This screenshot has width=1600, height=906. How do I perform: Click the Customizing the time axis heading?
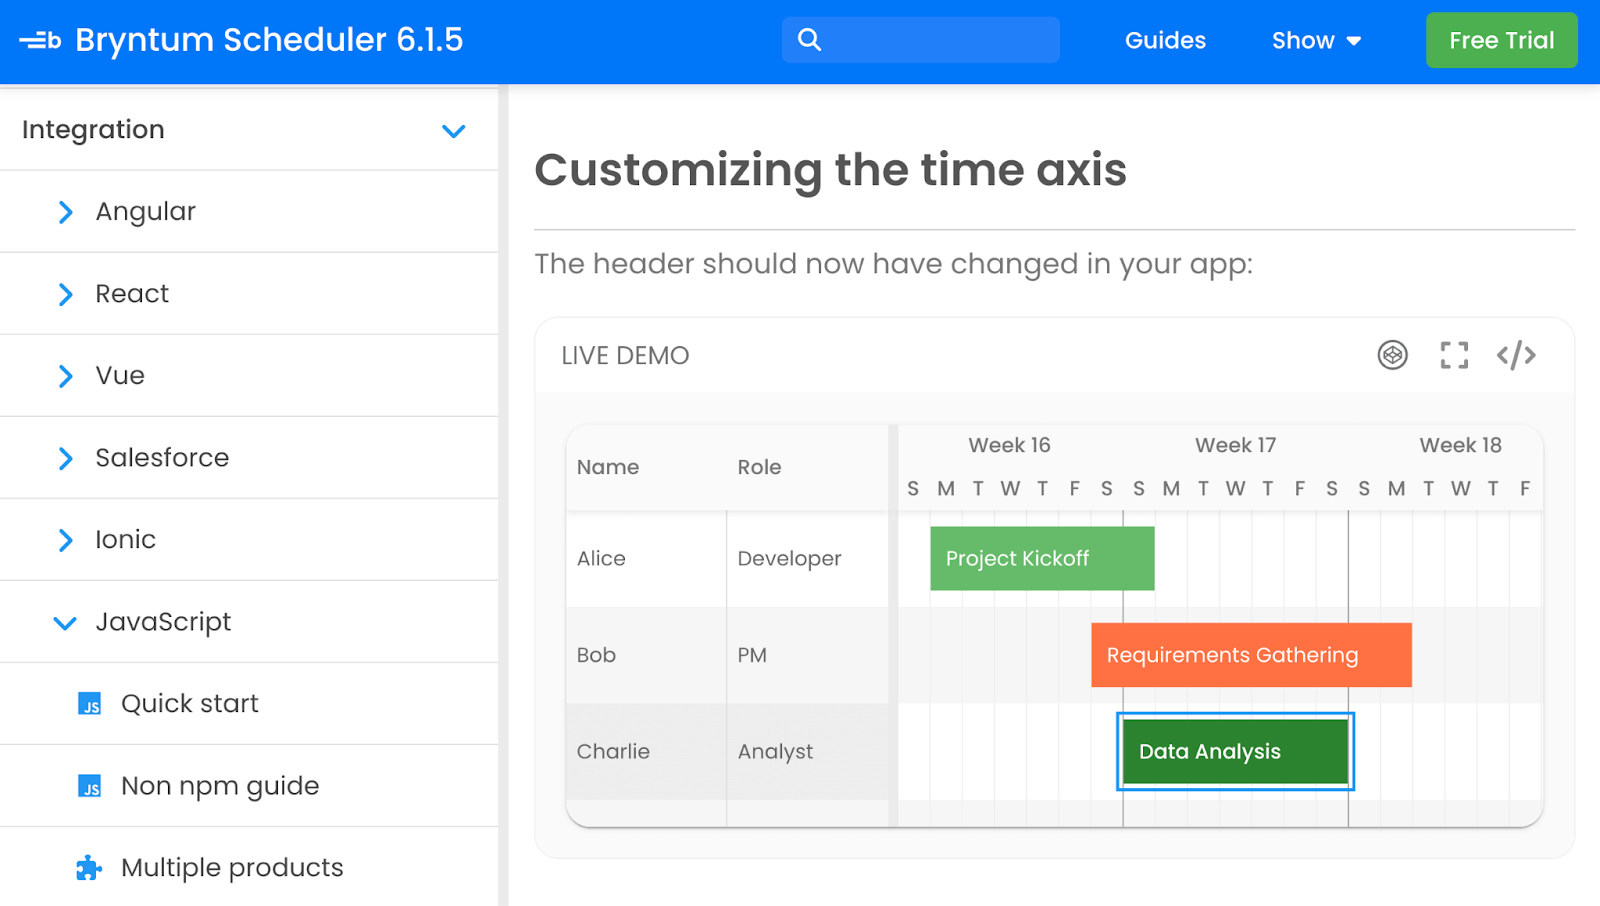coord(830,170)
